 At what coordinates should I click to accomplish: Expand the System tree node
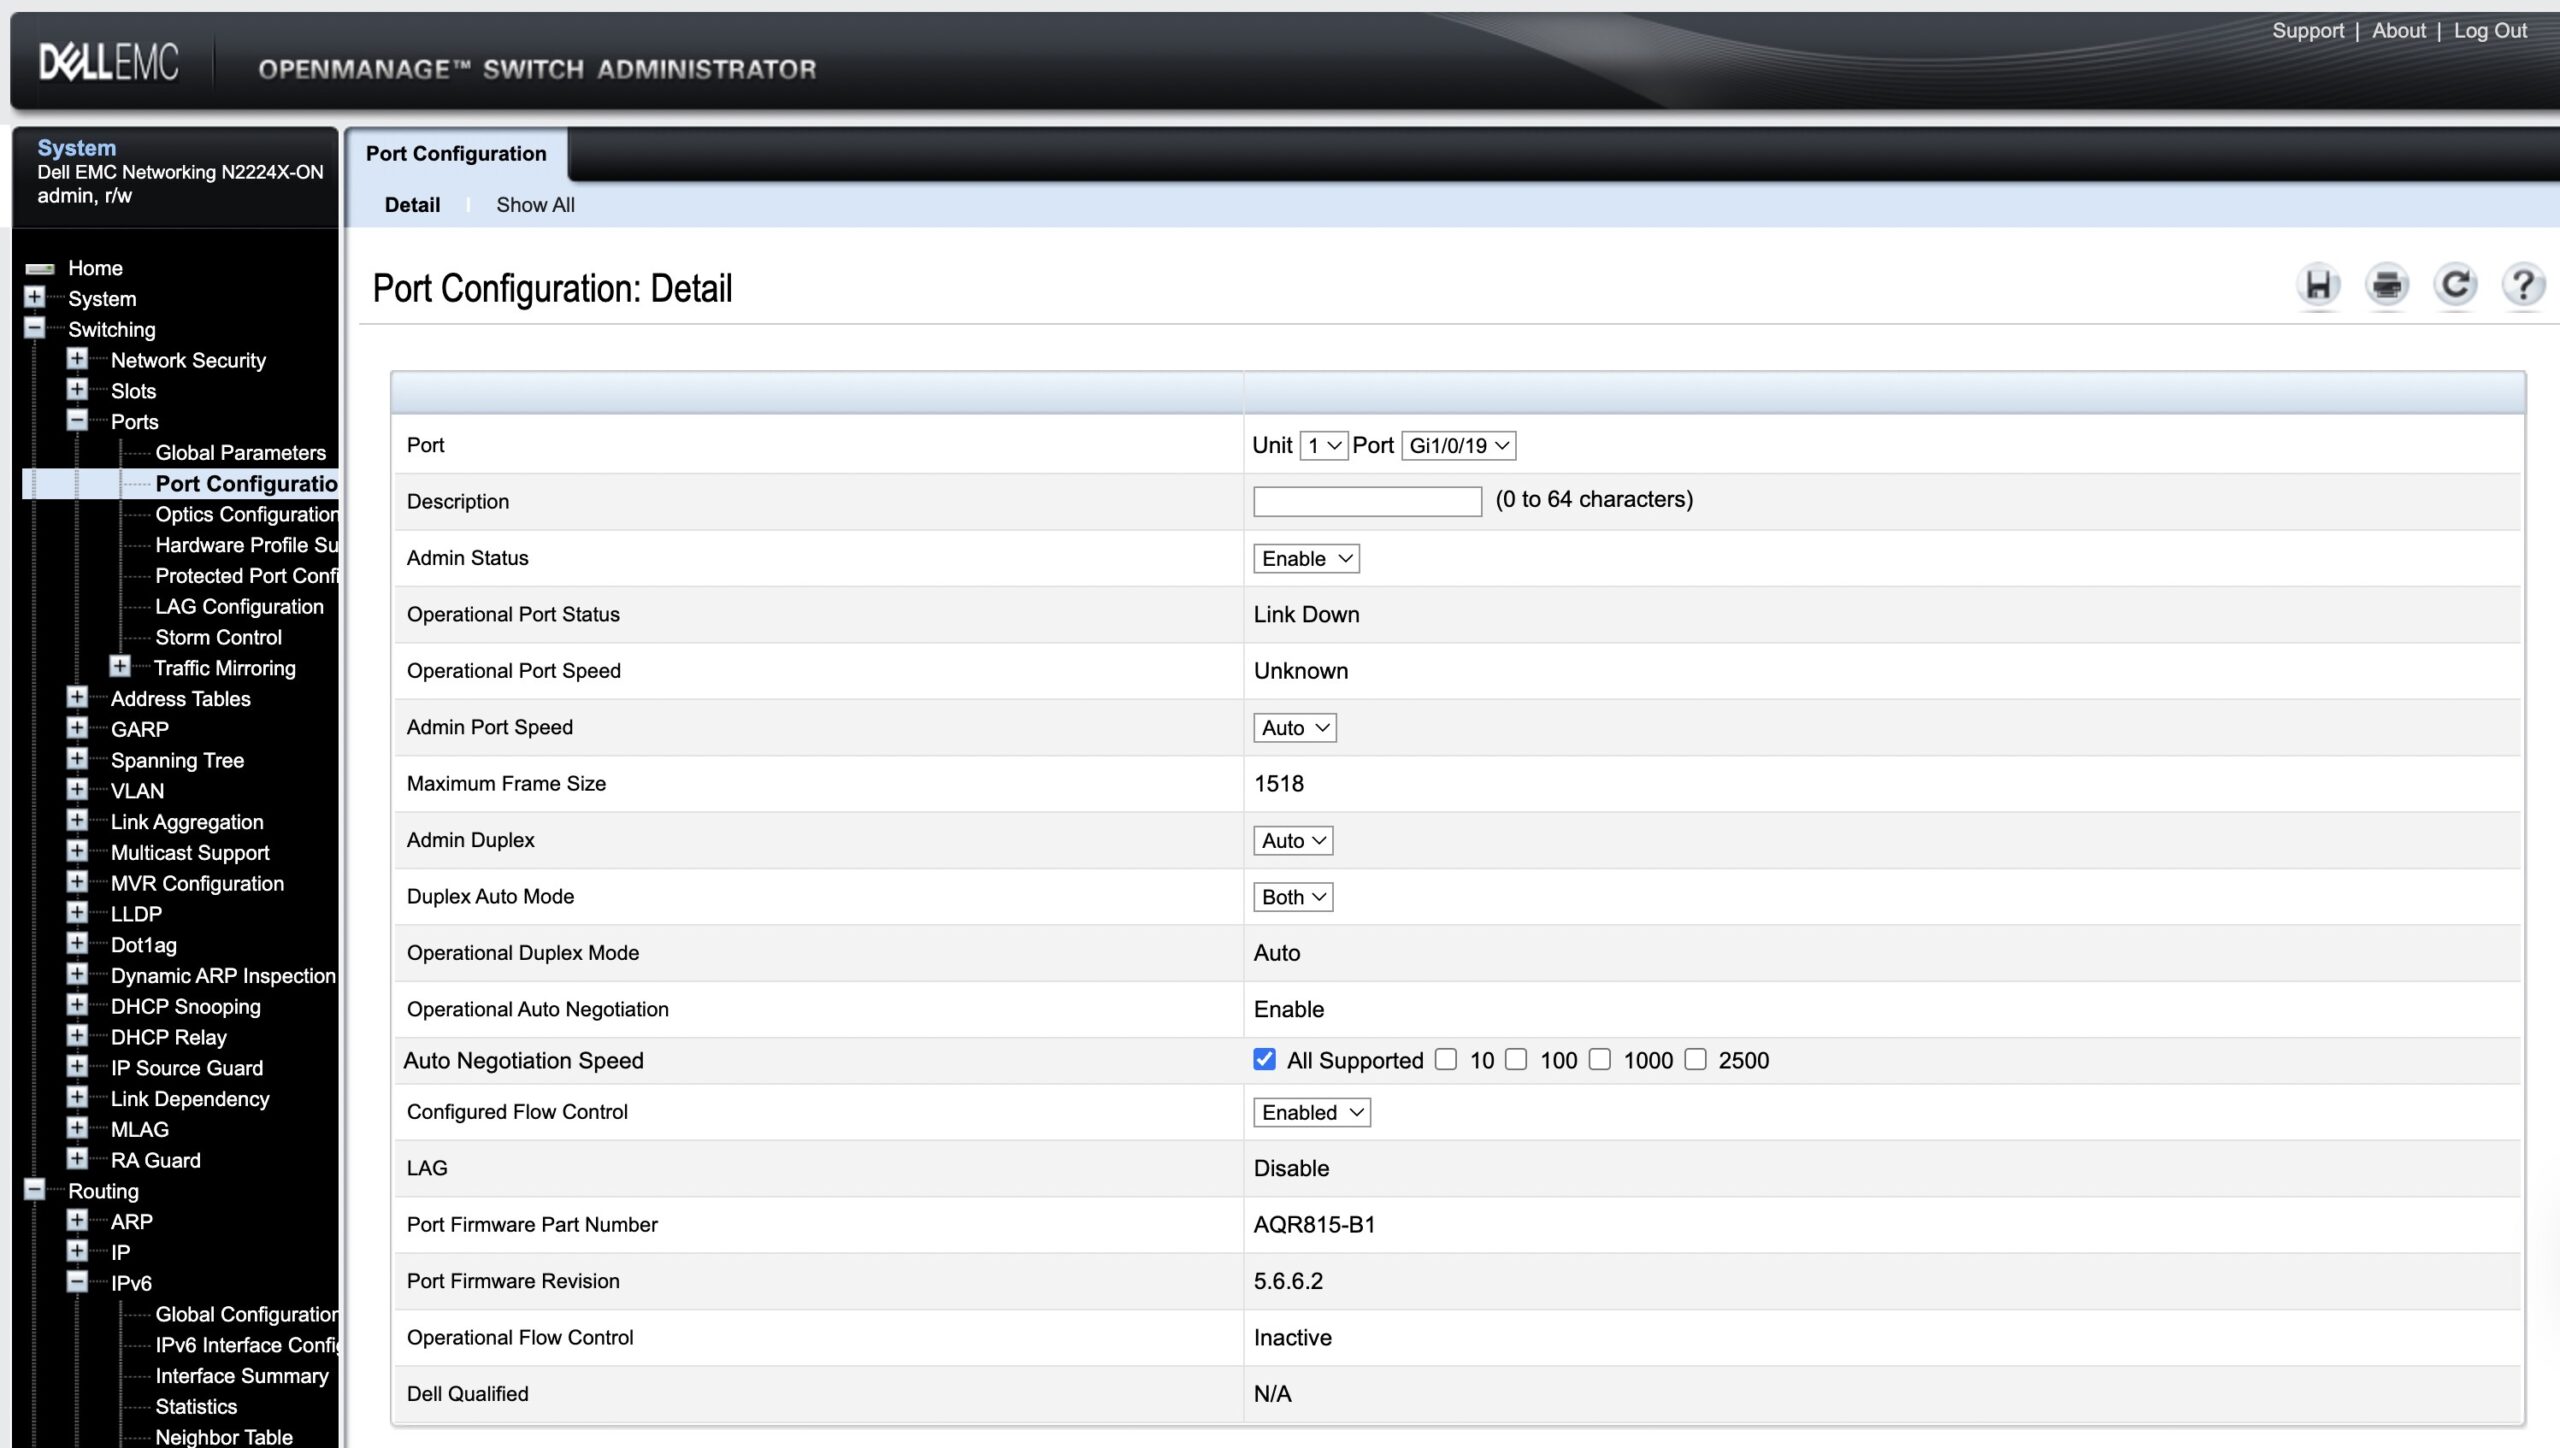tap(35, 298)
